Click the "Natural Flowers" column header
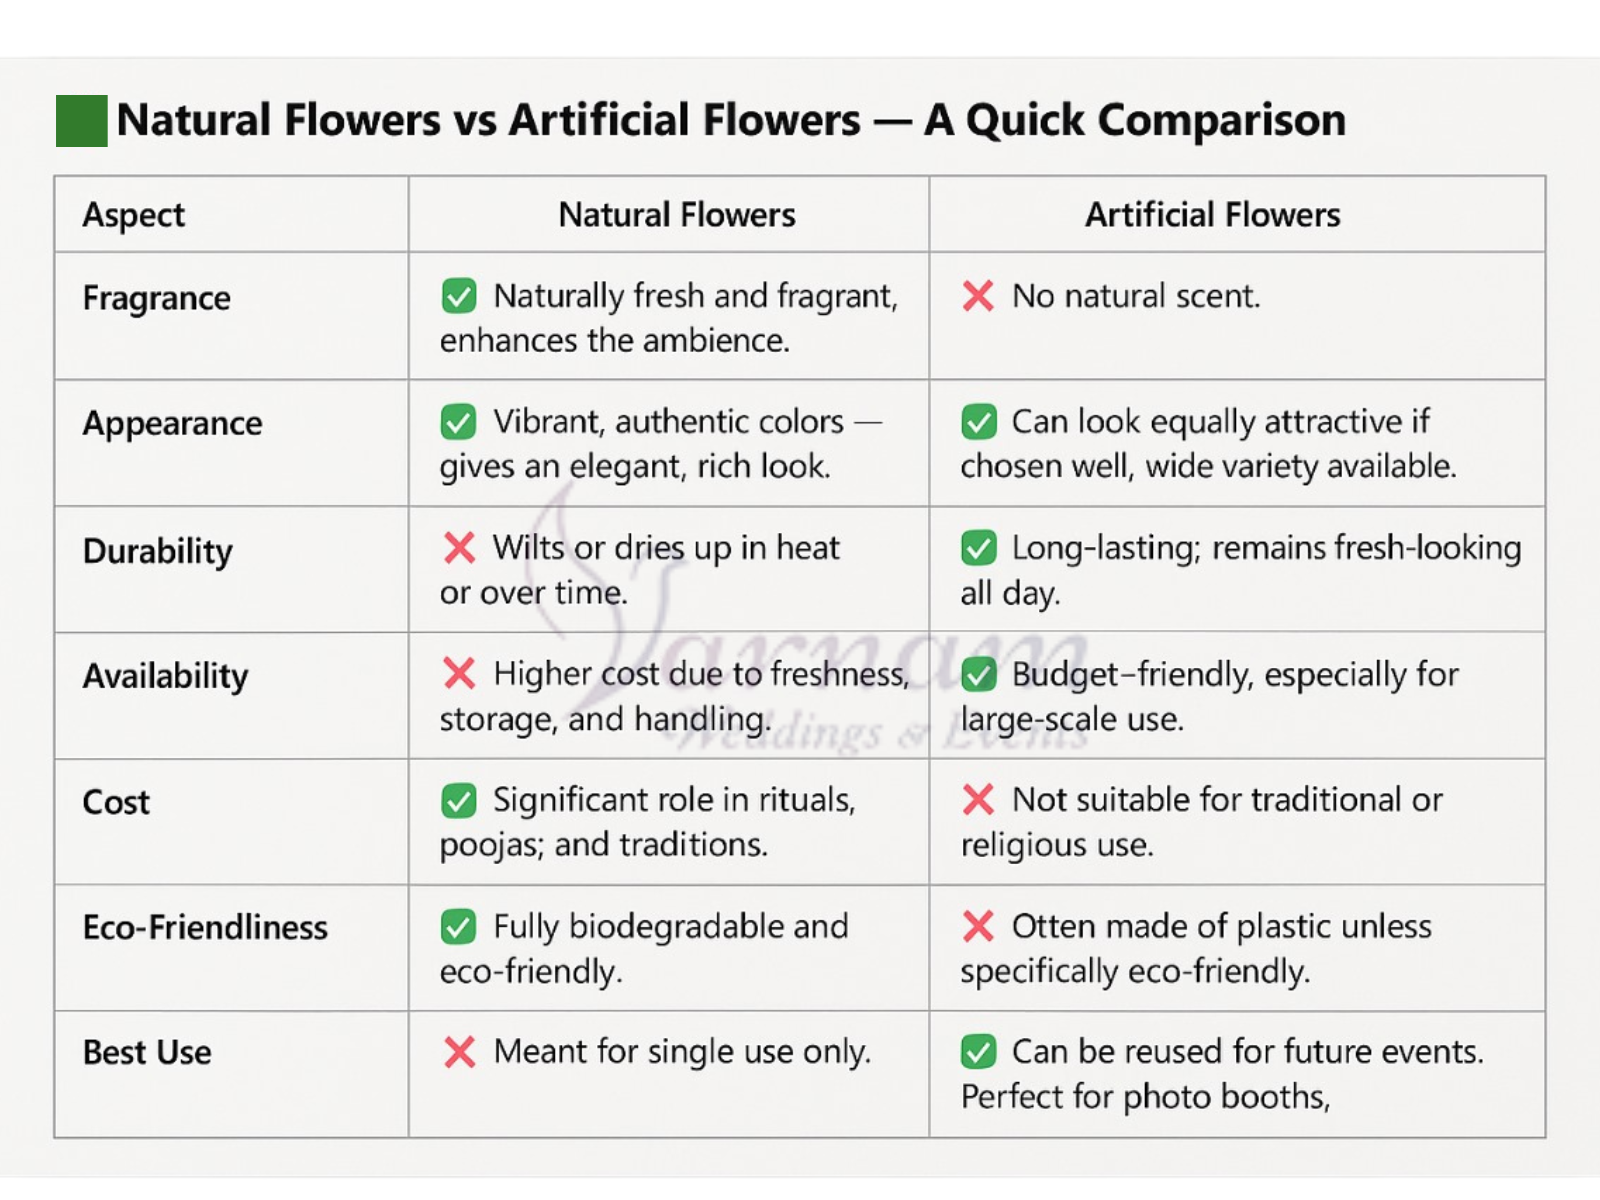Viewport: 1600px width, 1200px height. tap(677, 215)
